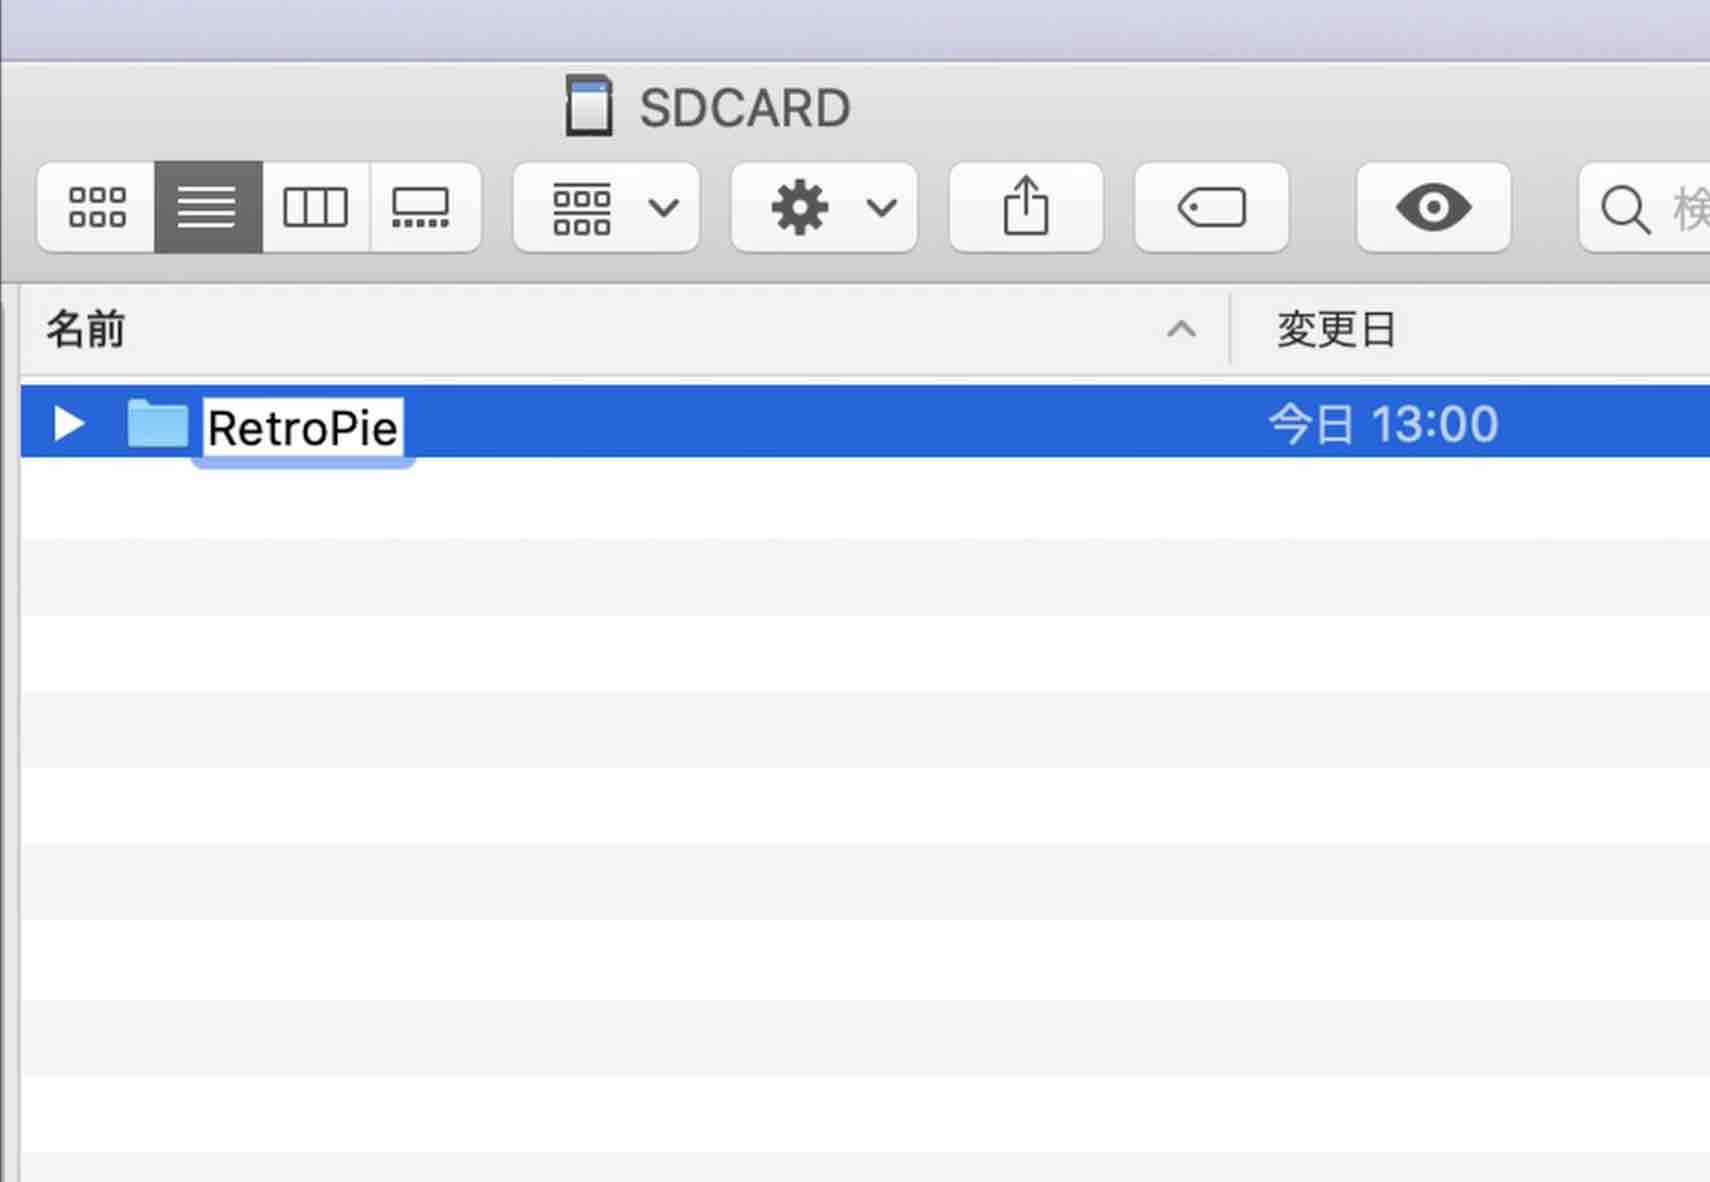Select list view mode
This screenshot has width=1710, height=1182.
pyautogui.click(x=208, y=207)
